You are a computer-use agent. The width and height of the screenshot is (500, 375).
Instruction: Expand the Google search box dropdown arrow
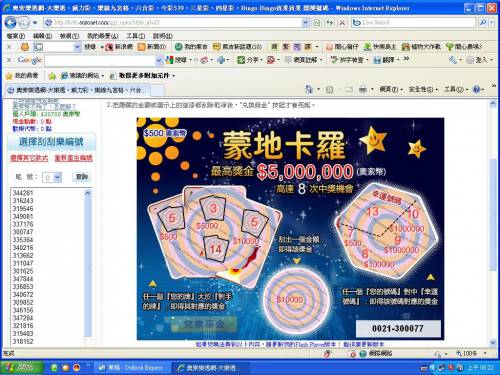click(x=159, y=60)
